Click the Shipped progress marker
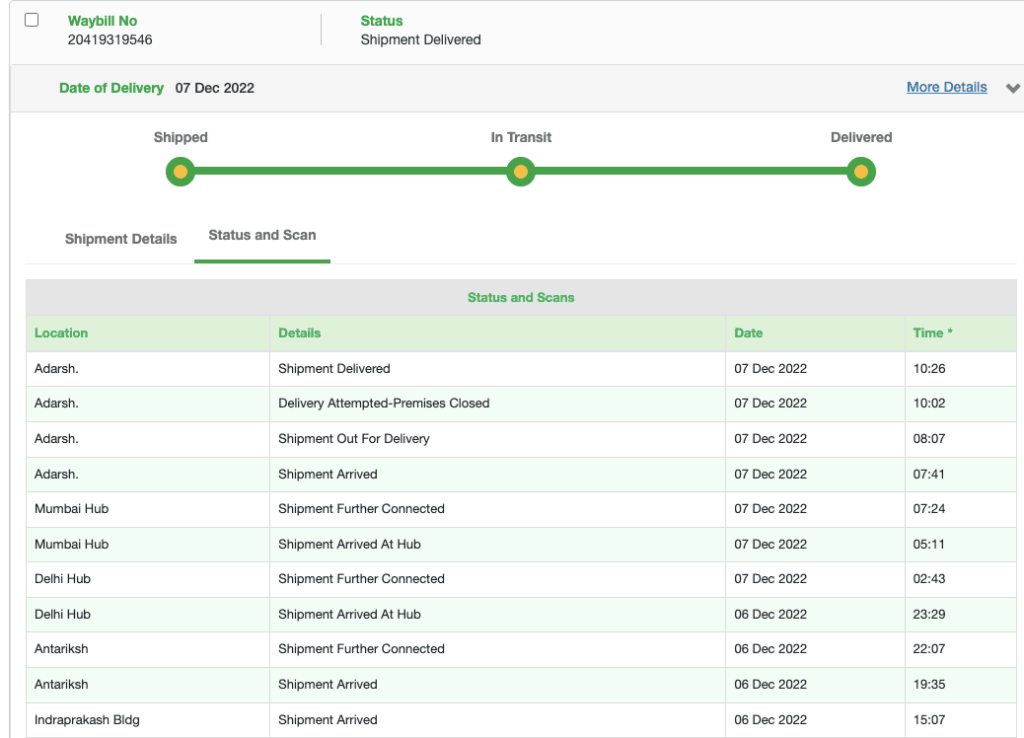This screenshot has height=738, width=1024. tap(180, 172)
